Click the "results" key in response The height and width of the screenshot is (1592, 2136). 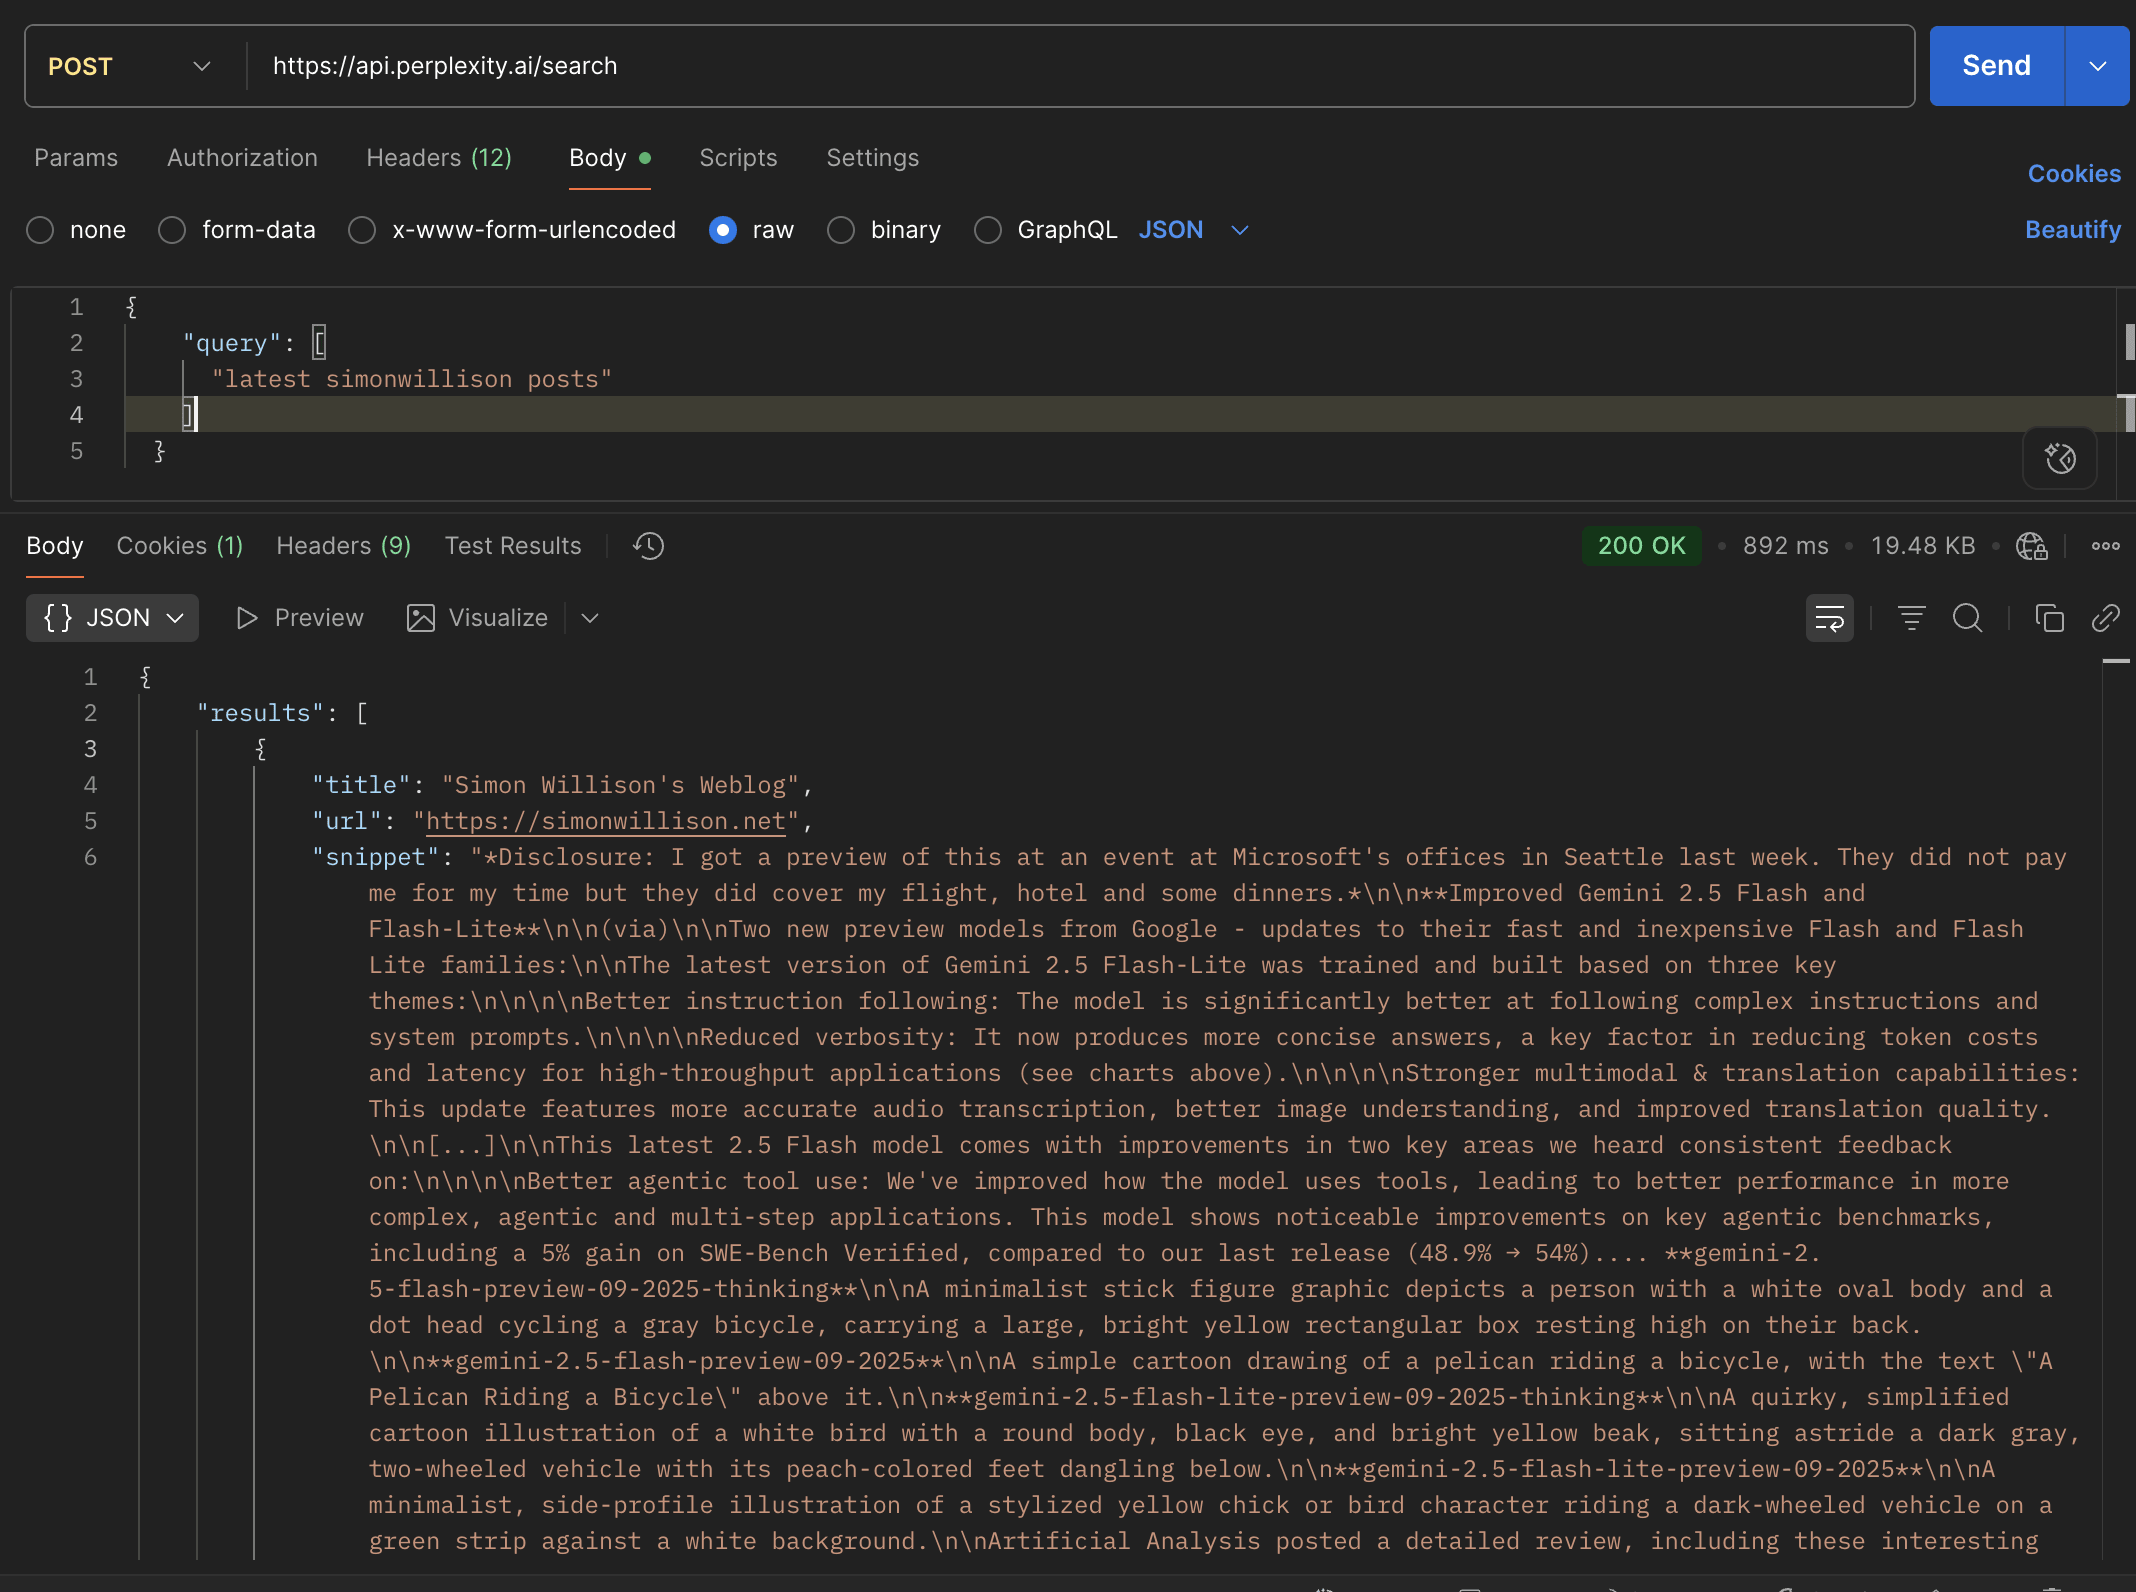tap(260, 713)
